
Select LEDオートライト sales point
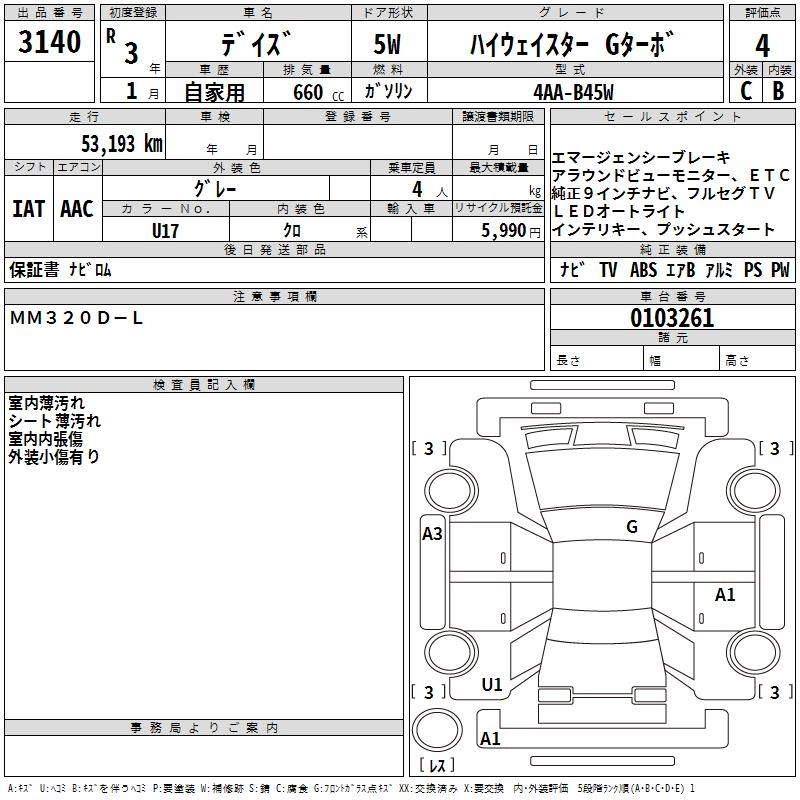pyautogui.click(x=618, y=211)
